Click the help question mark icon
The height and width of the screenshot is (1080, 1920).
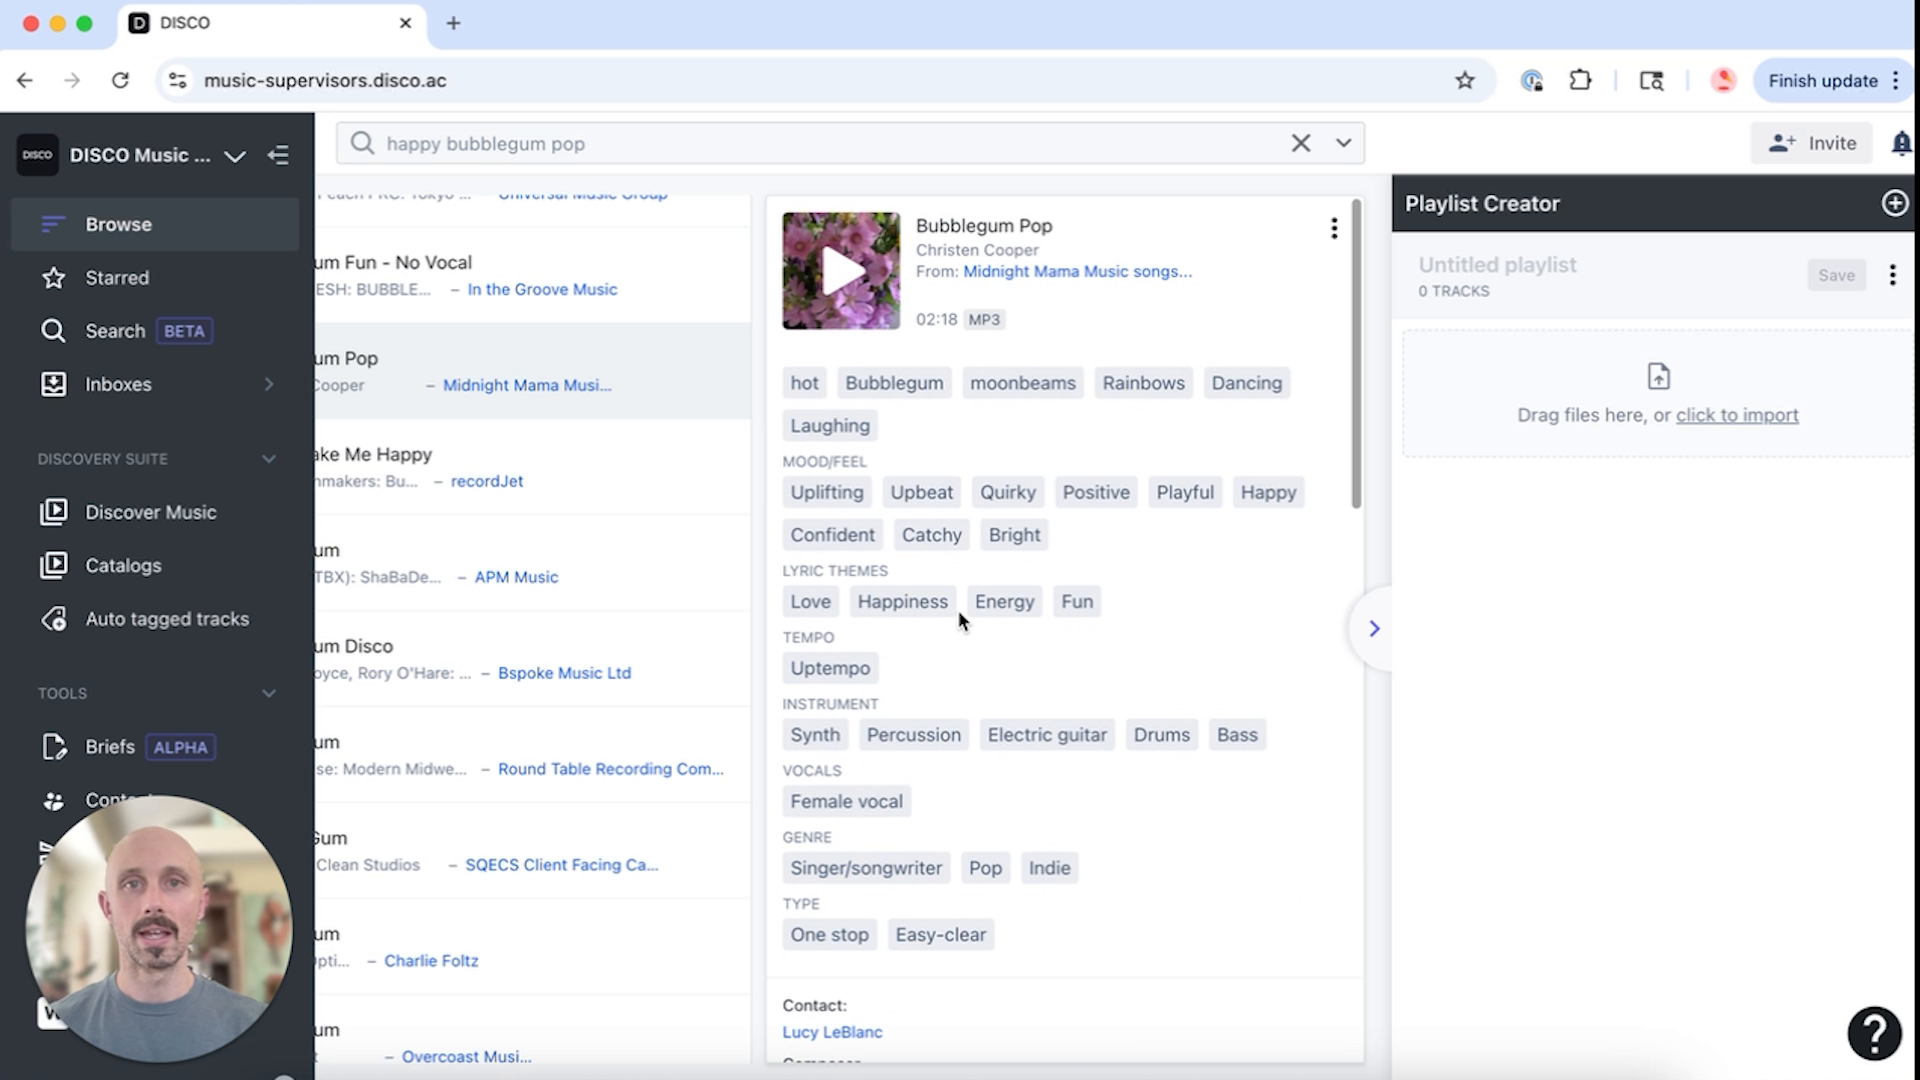(x=1872, y=1033)
